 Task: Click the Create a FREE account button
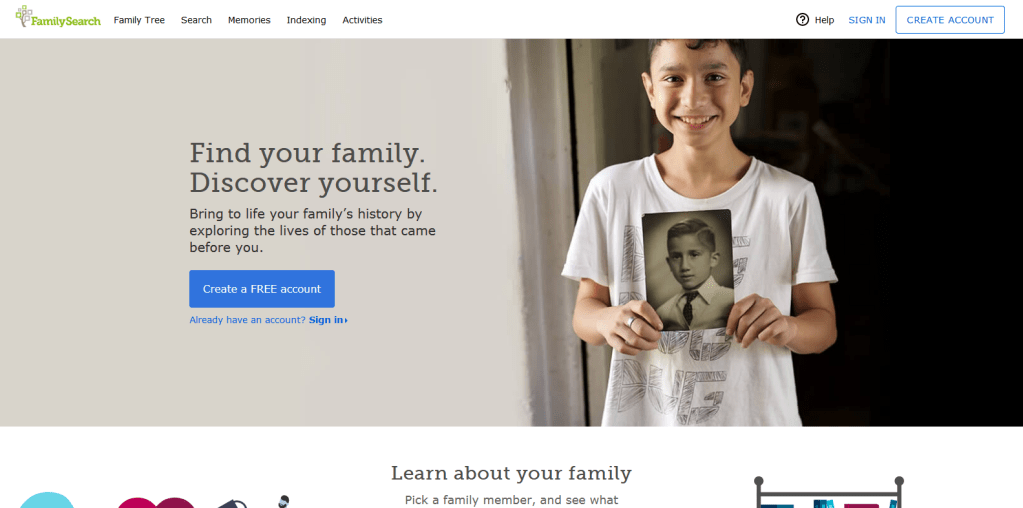pos(262,289)
